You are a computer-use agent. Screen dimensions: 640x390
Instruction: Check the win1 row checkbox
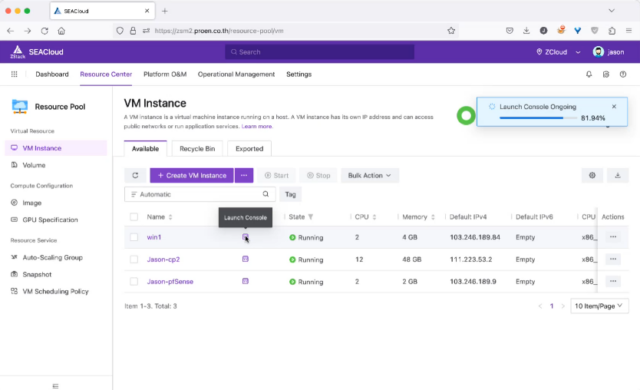134,237
